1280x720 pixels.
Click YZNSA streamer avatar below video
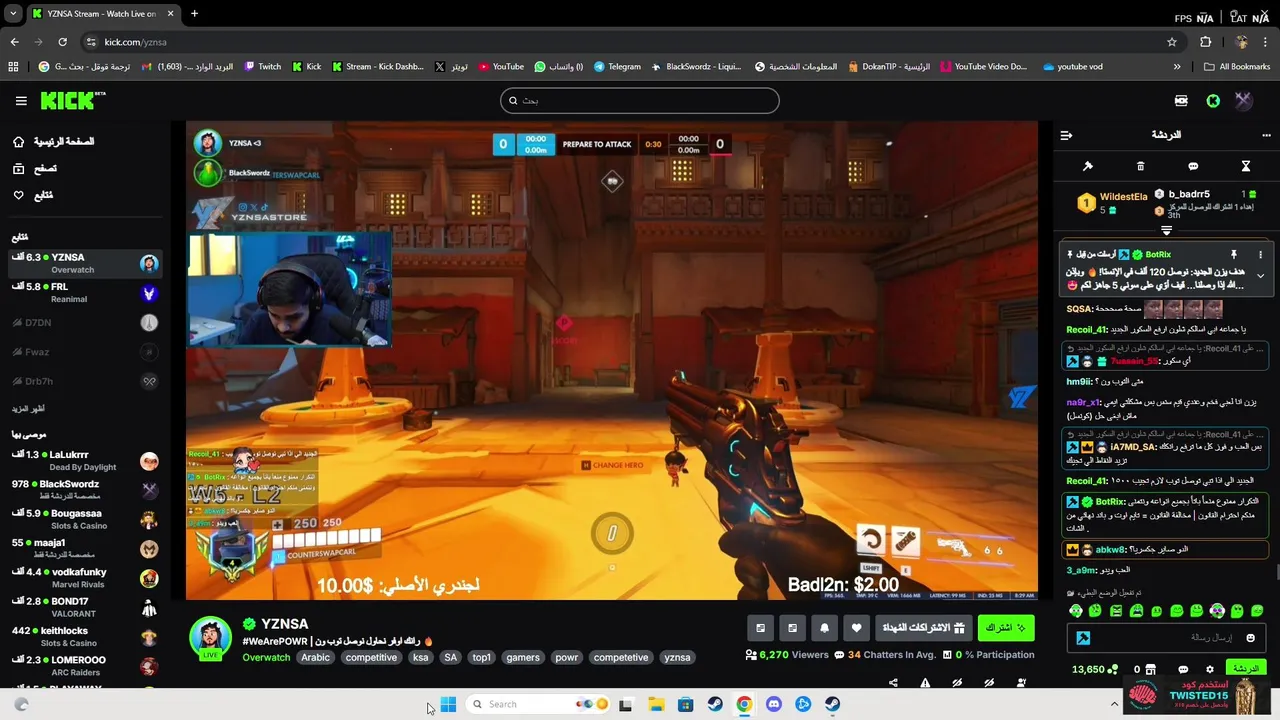coord(210,637)
